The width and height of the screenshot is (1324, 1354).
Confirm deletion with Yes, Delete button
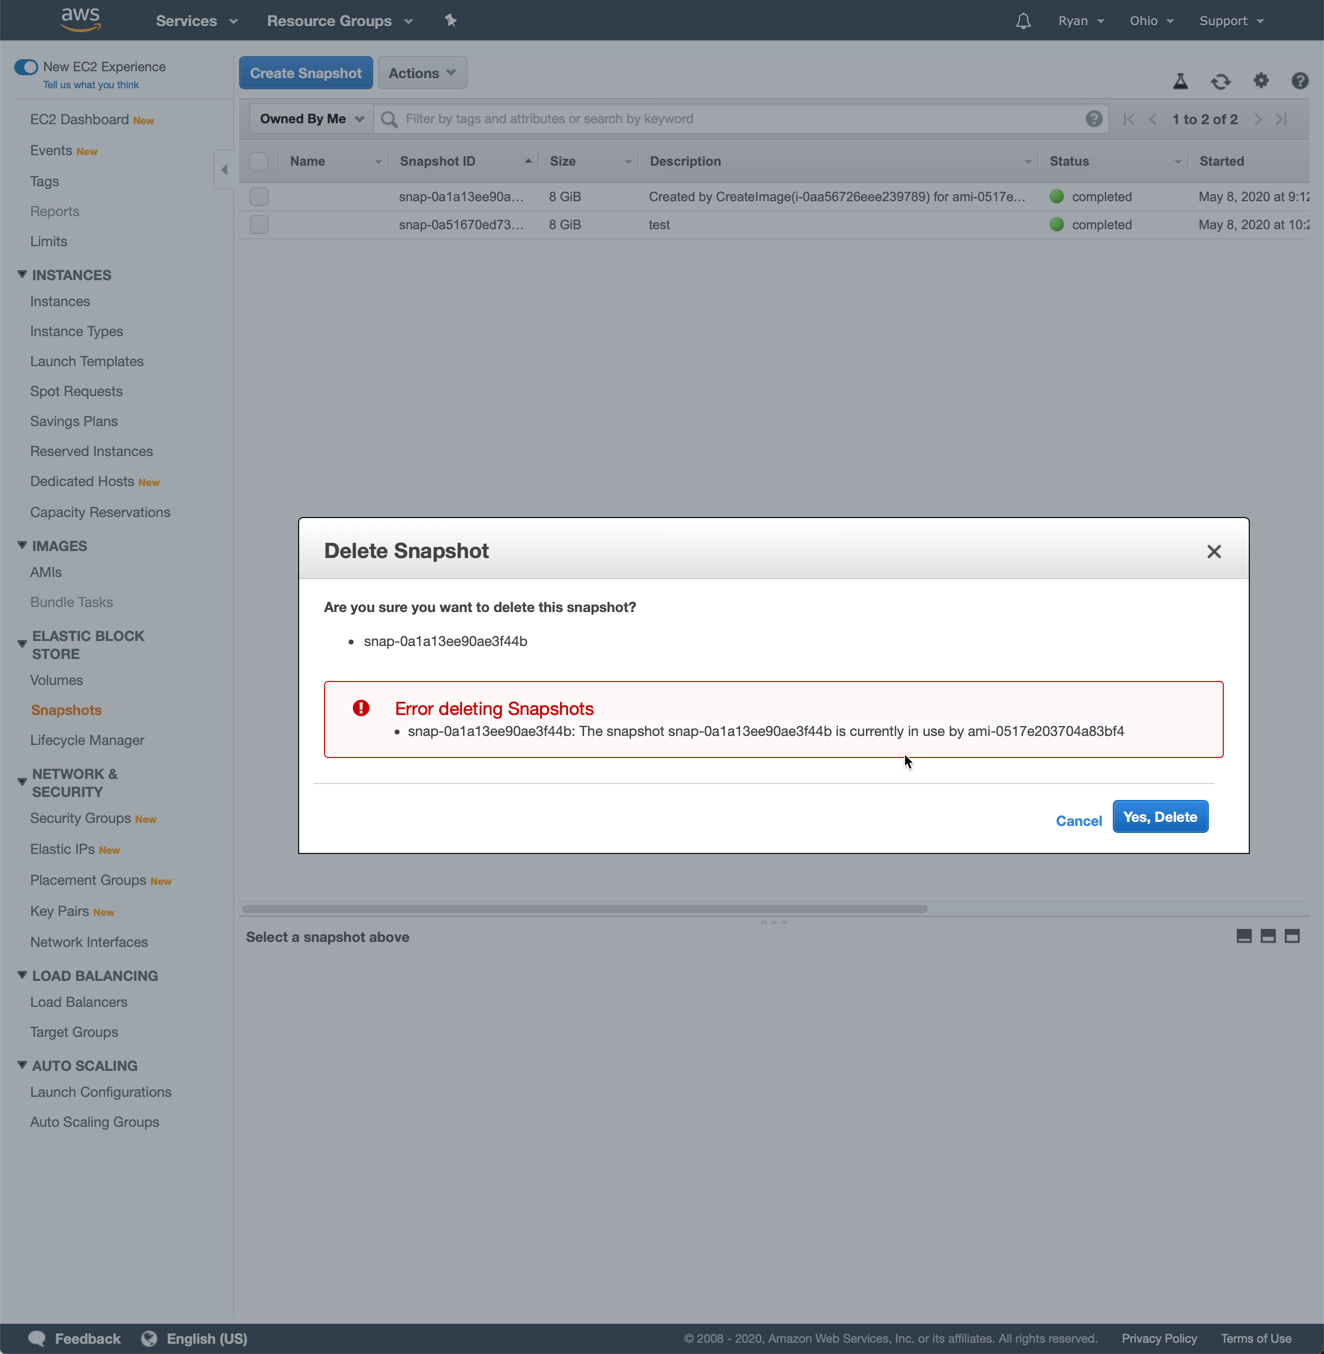(1160, 816)
